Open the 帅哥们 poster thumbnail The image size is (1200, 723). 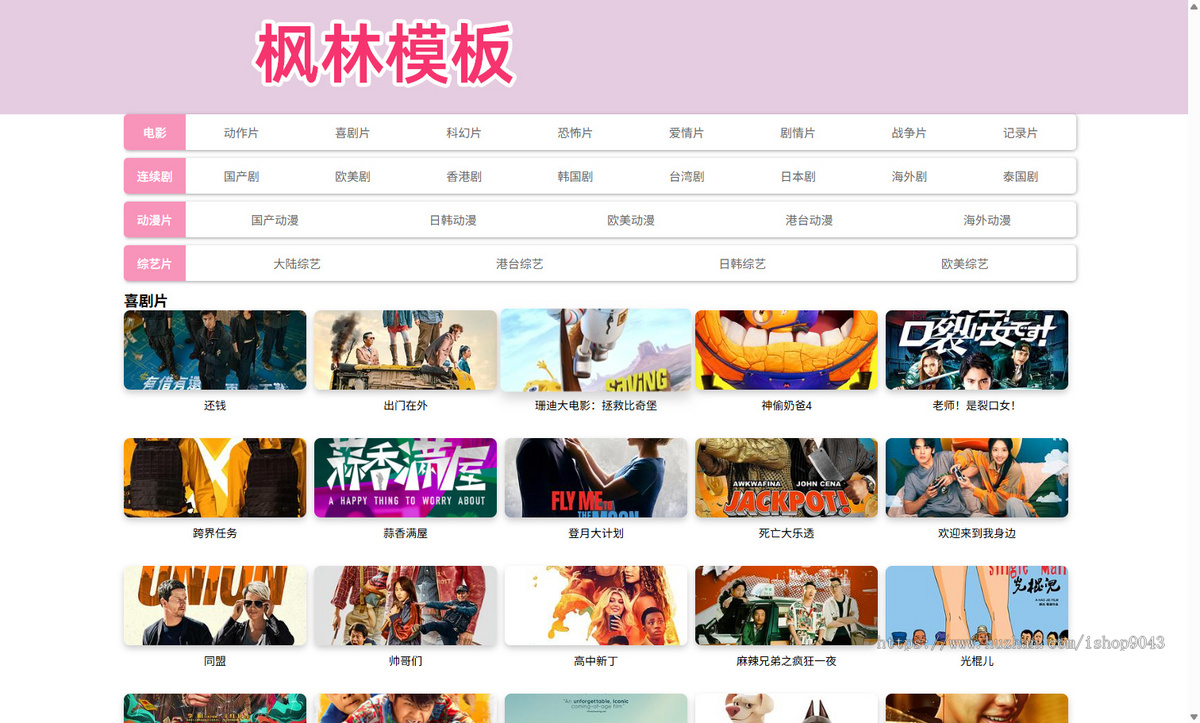[x=405, y=606]
